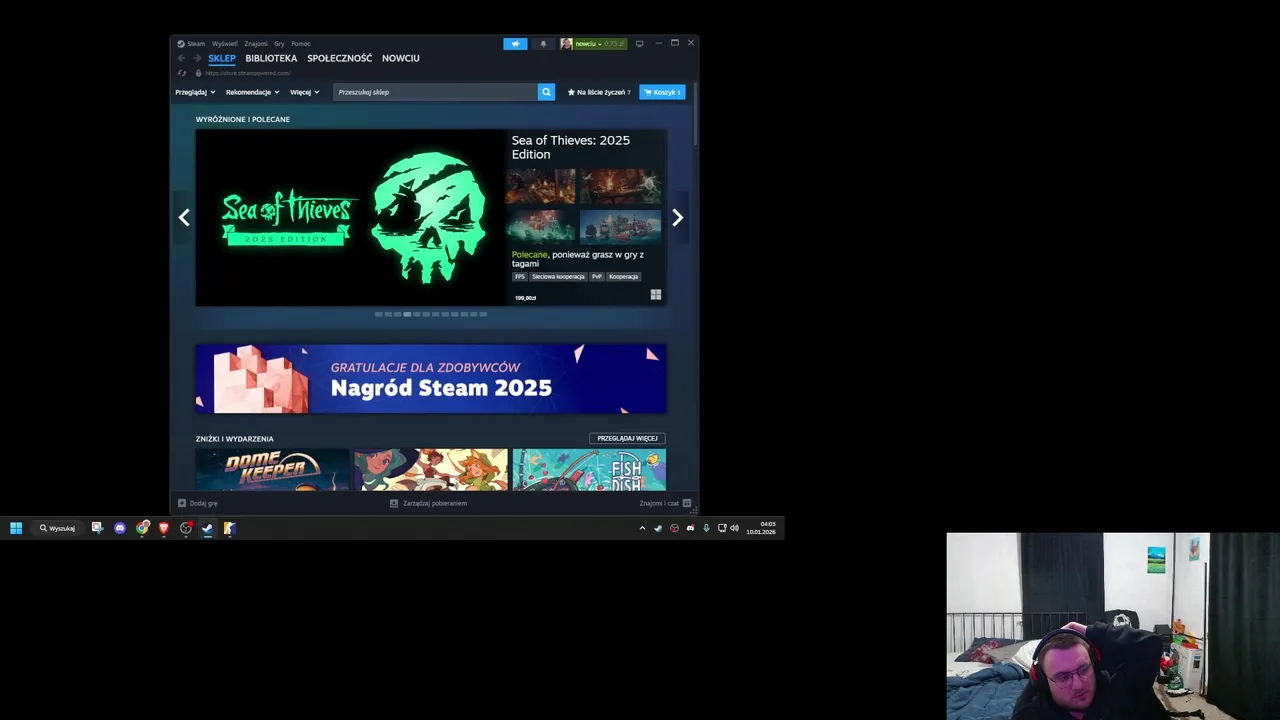The image size is (1280, 720).
Task: Open the Dome Keeper sale tile
Action: [x=272, y=470]
